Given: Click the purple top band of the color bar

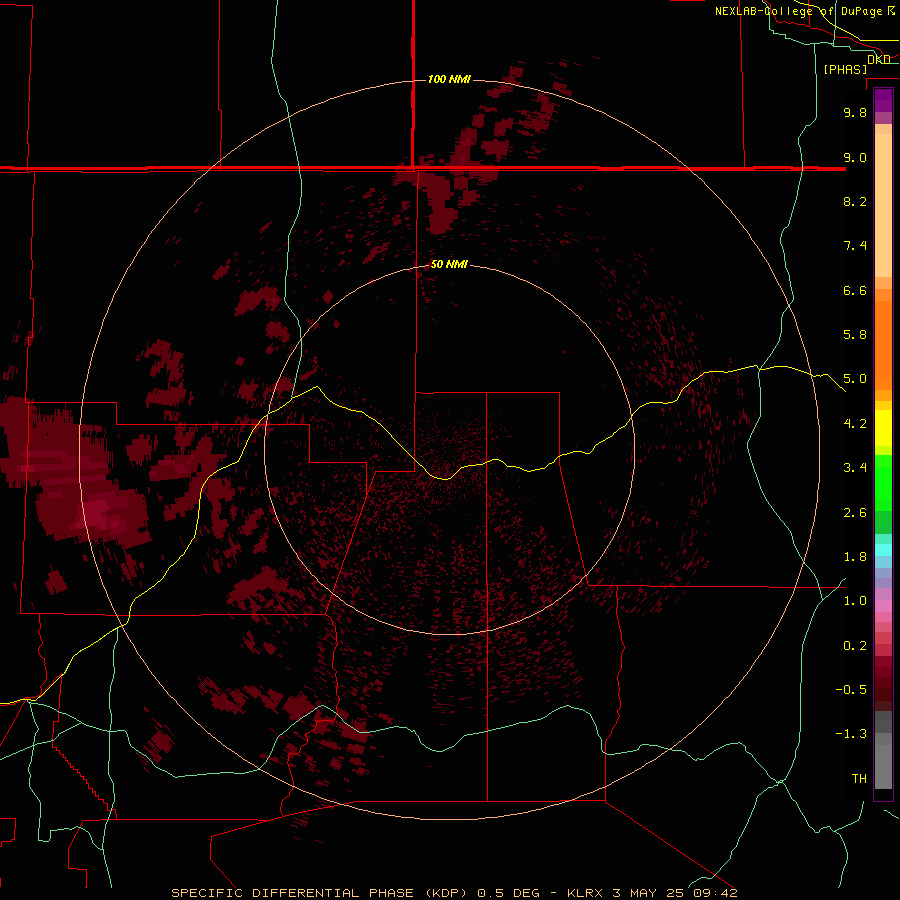Looking at the screenshot, I should point(883,100).
